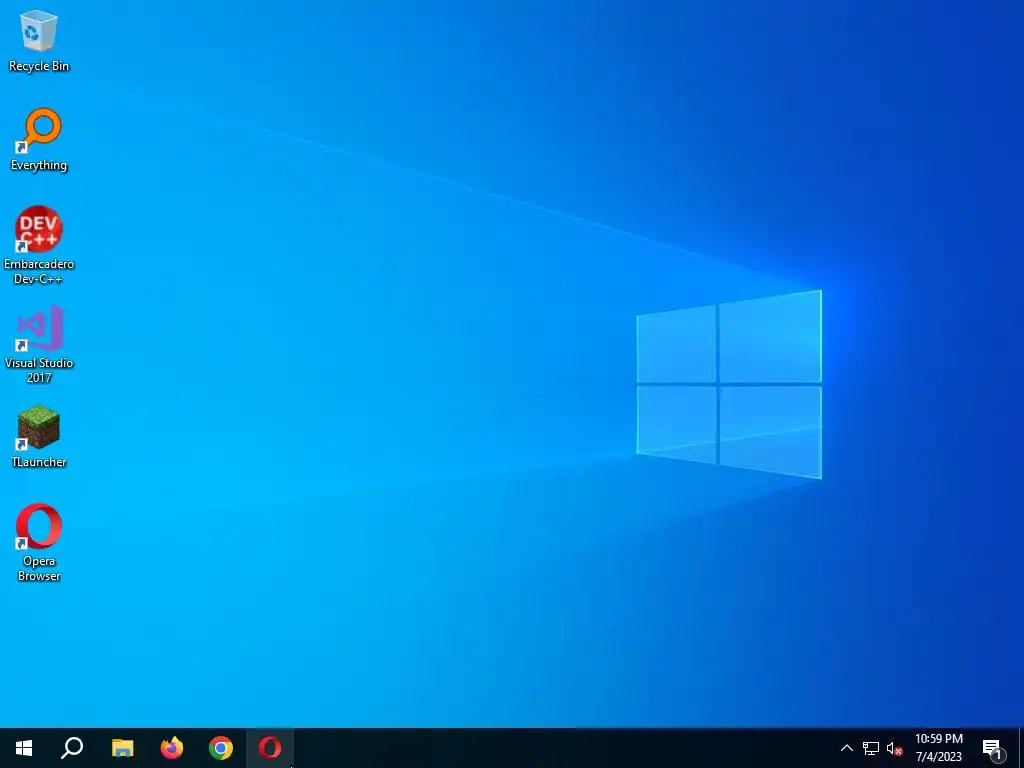Image resolution: width=1024 pixels, height=768 pixels.
Task: Click the 'Opera Browser' label text
Action: (x=39, y=568)
